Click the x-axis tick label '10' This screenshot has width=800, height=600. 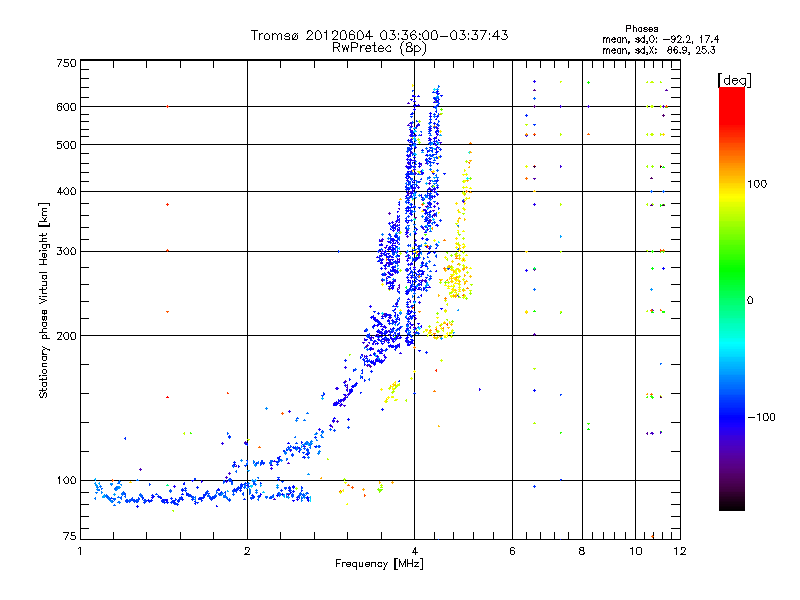pos(635,551)
